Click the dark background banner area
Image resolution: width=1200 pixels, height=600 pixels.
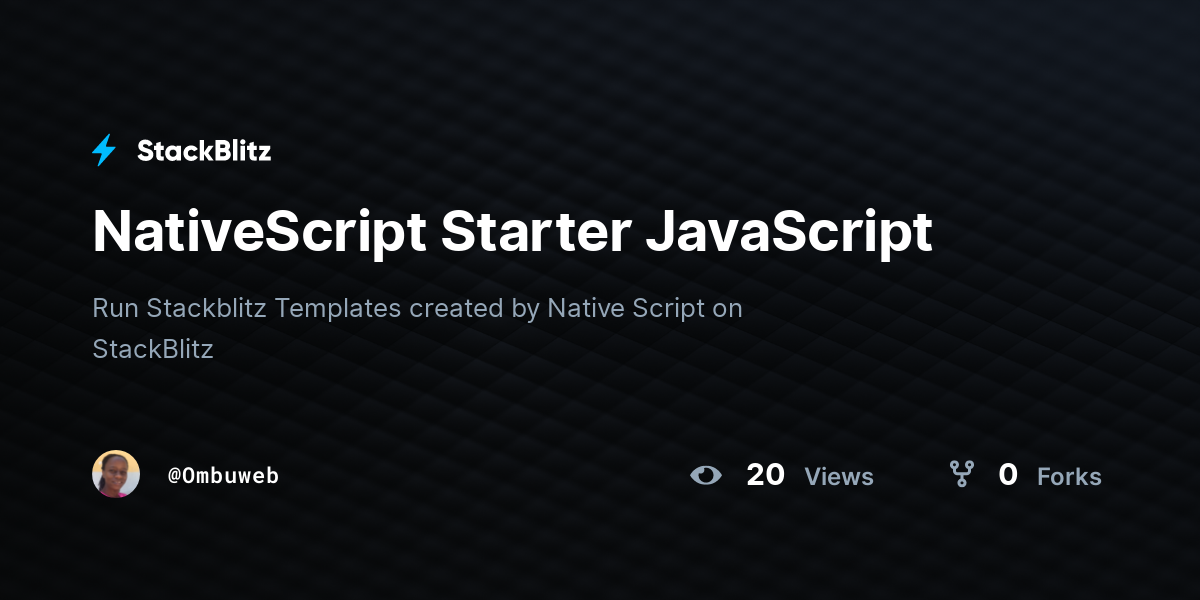600,560
